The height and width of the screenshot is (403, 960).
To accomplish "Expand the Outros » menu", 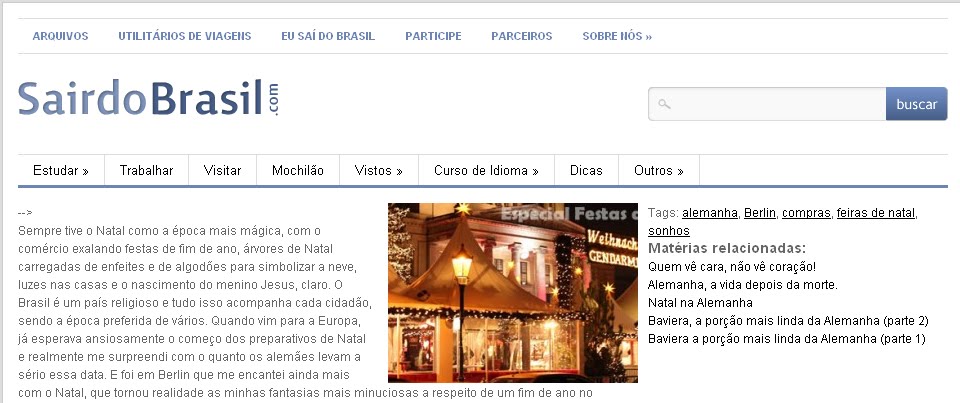I will [659, 170].
